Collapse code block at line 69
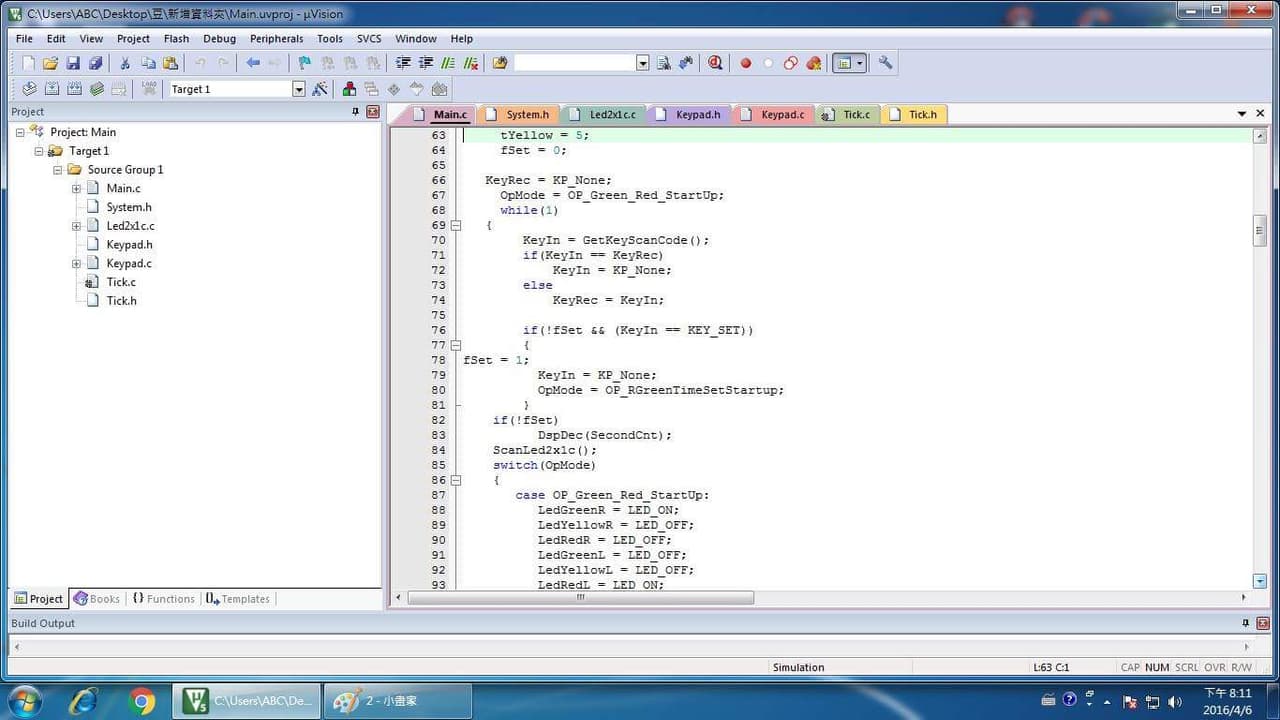This screenshot has width=1280, height=720. click(456, 225)
